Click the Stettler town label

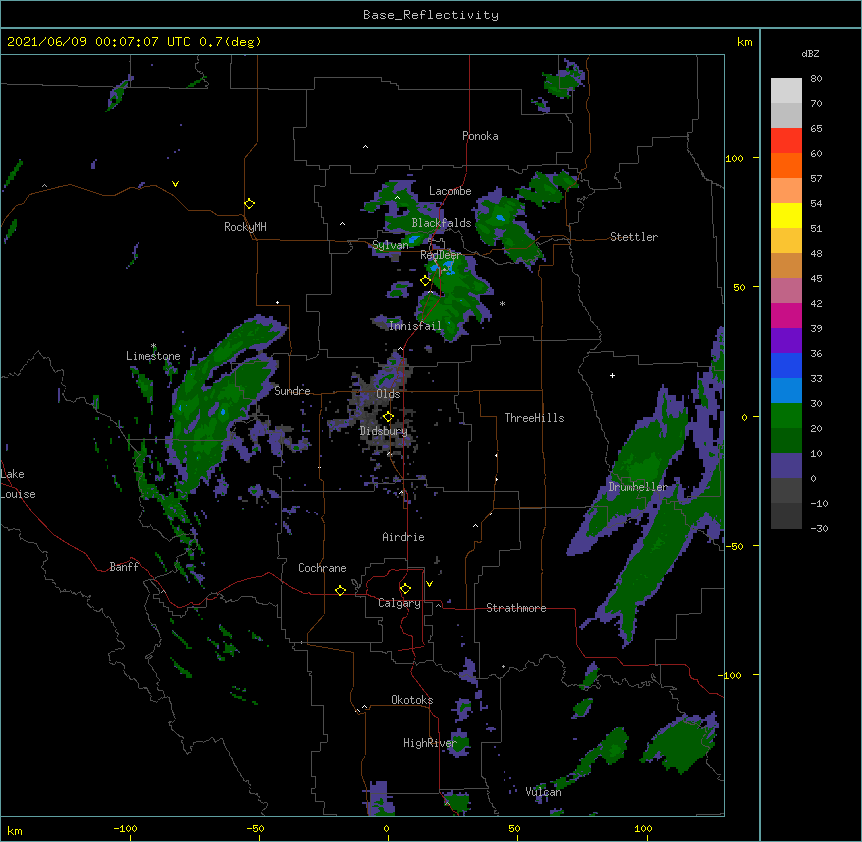[x=634, y=237]
